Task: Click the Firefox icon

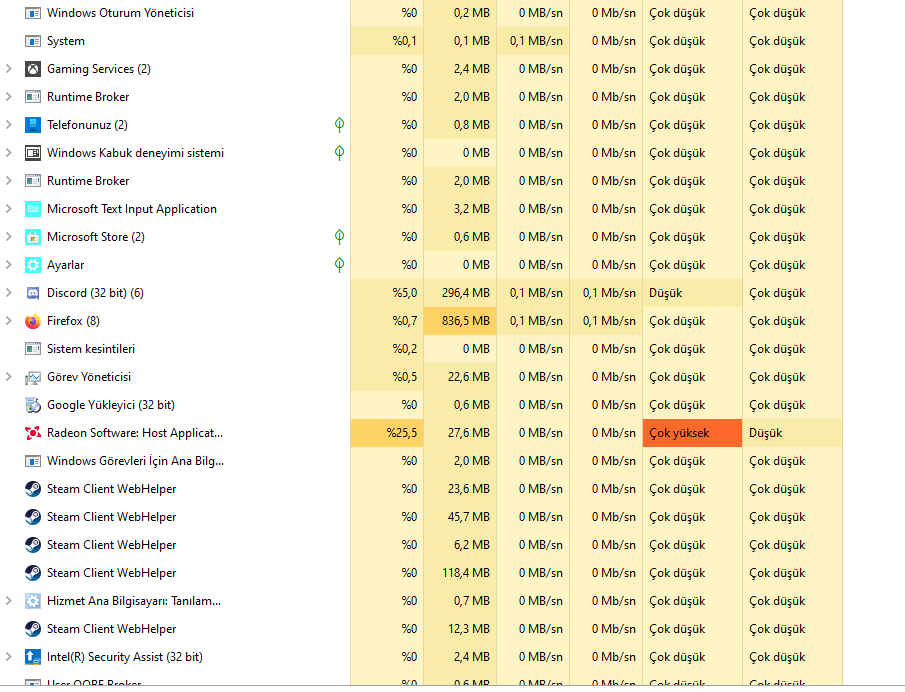Action: pos(33,321)
